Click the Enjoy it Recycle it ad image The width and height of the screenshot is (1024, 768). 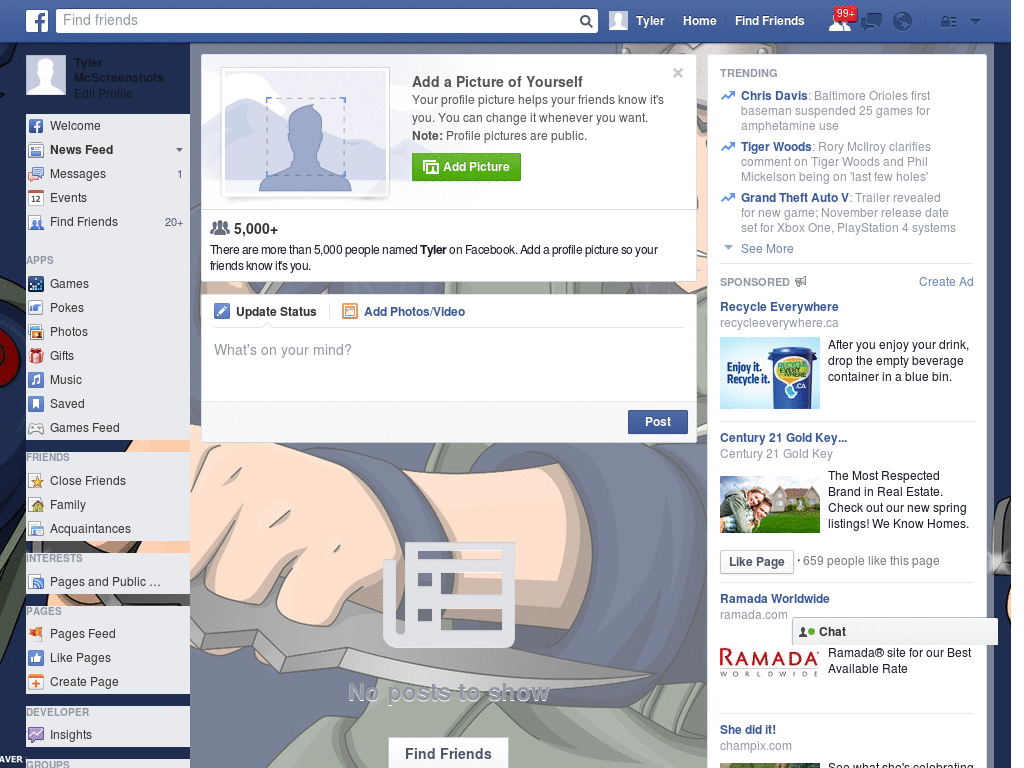click(x=769, y=373)
